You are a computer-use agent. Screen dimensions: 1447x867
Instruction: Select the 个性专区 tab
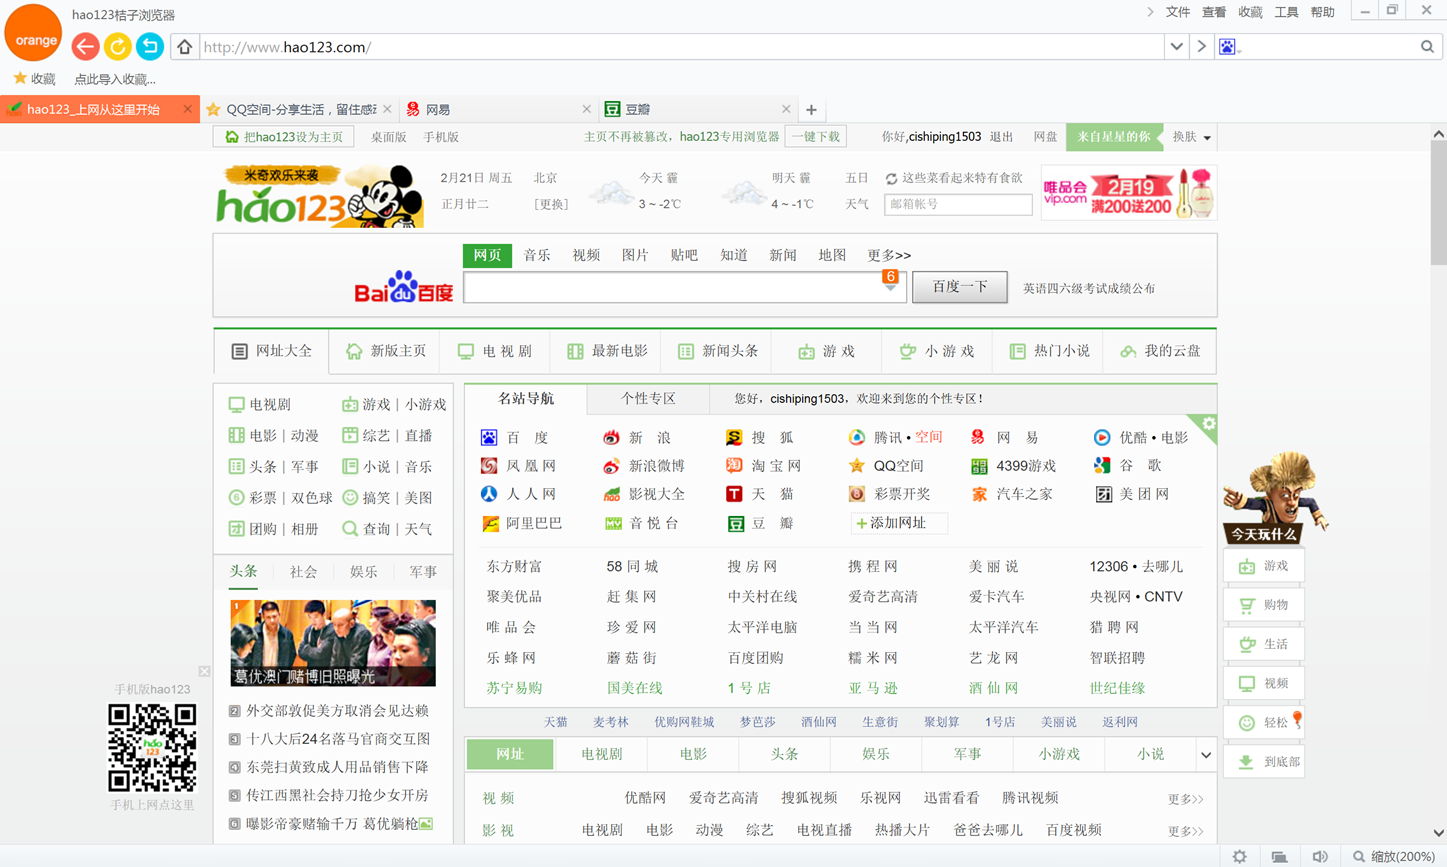tap(648, 399)
